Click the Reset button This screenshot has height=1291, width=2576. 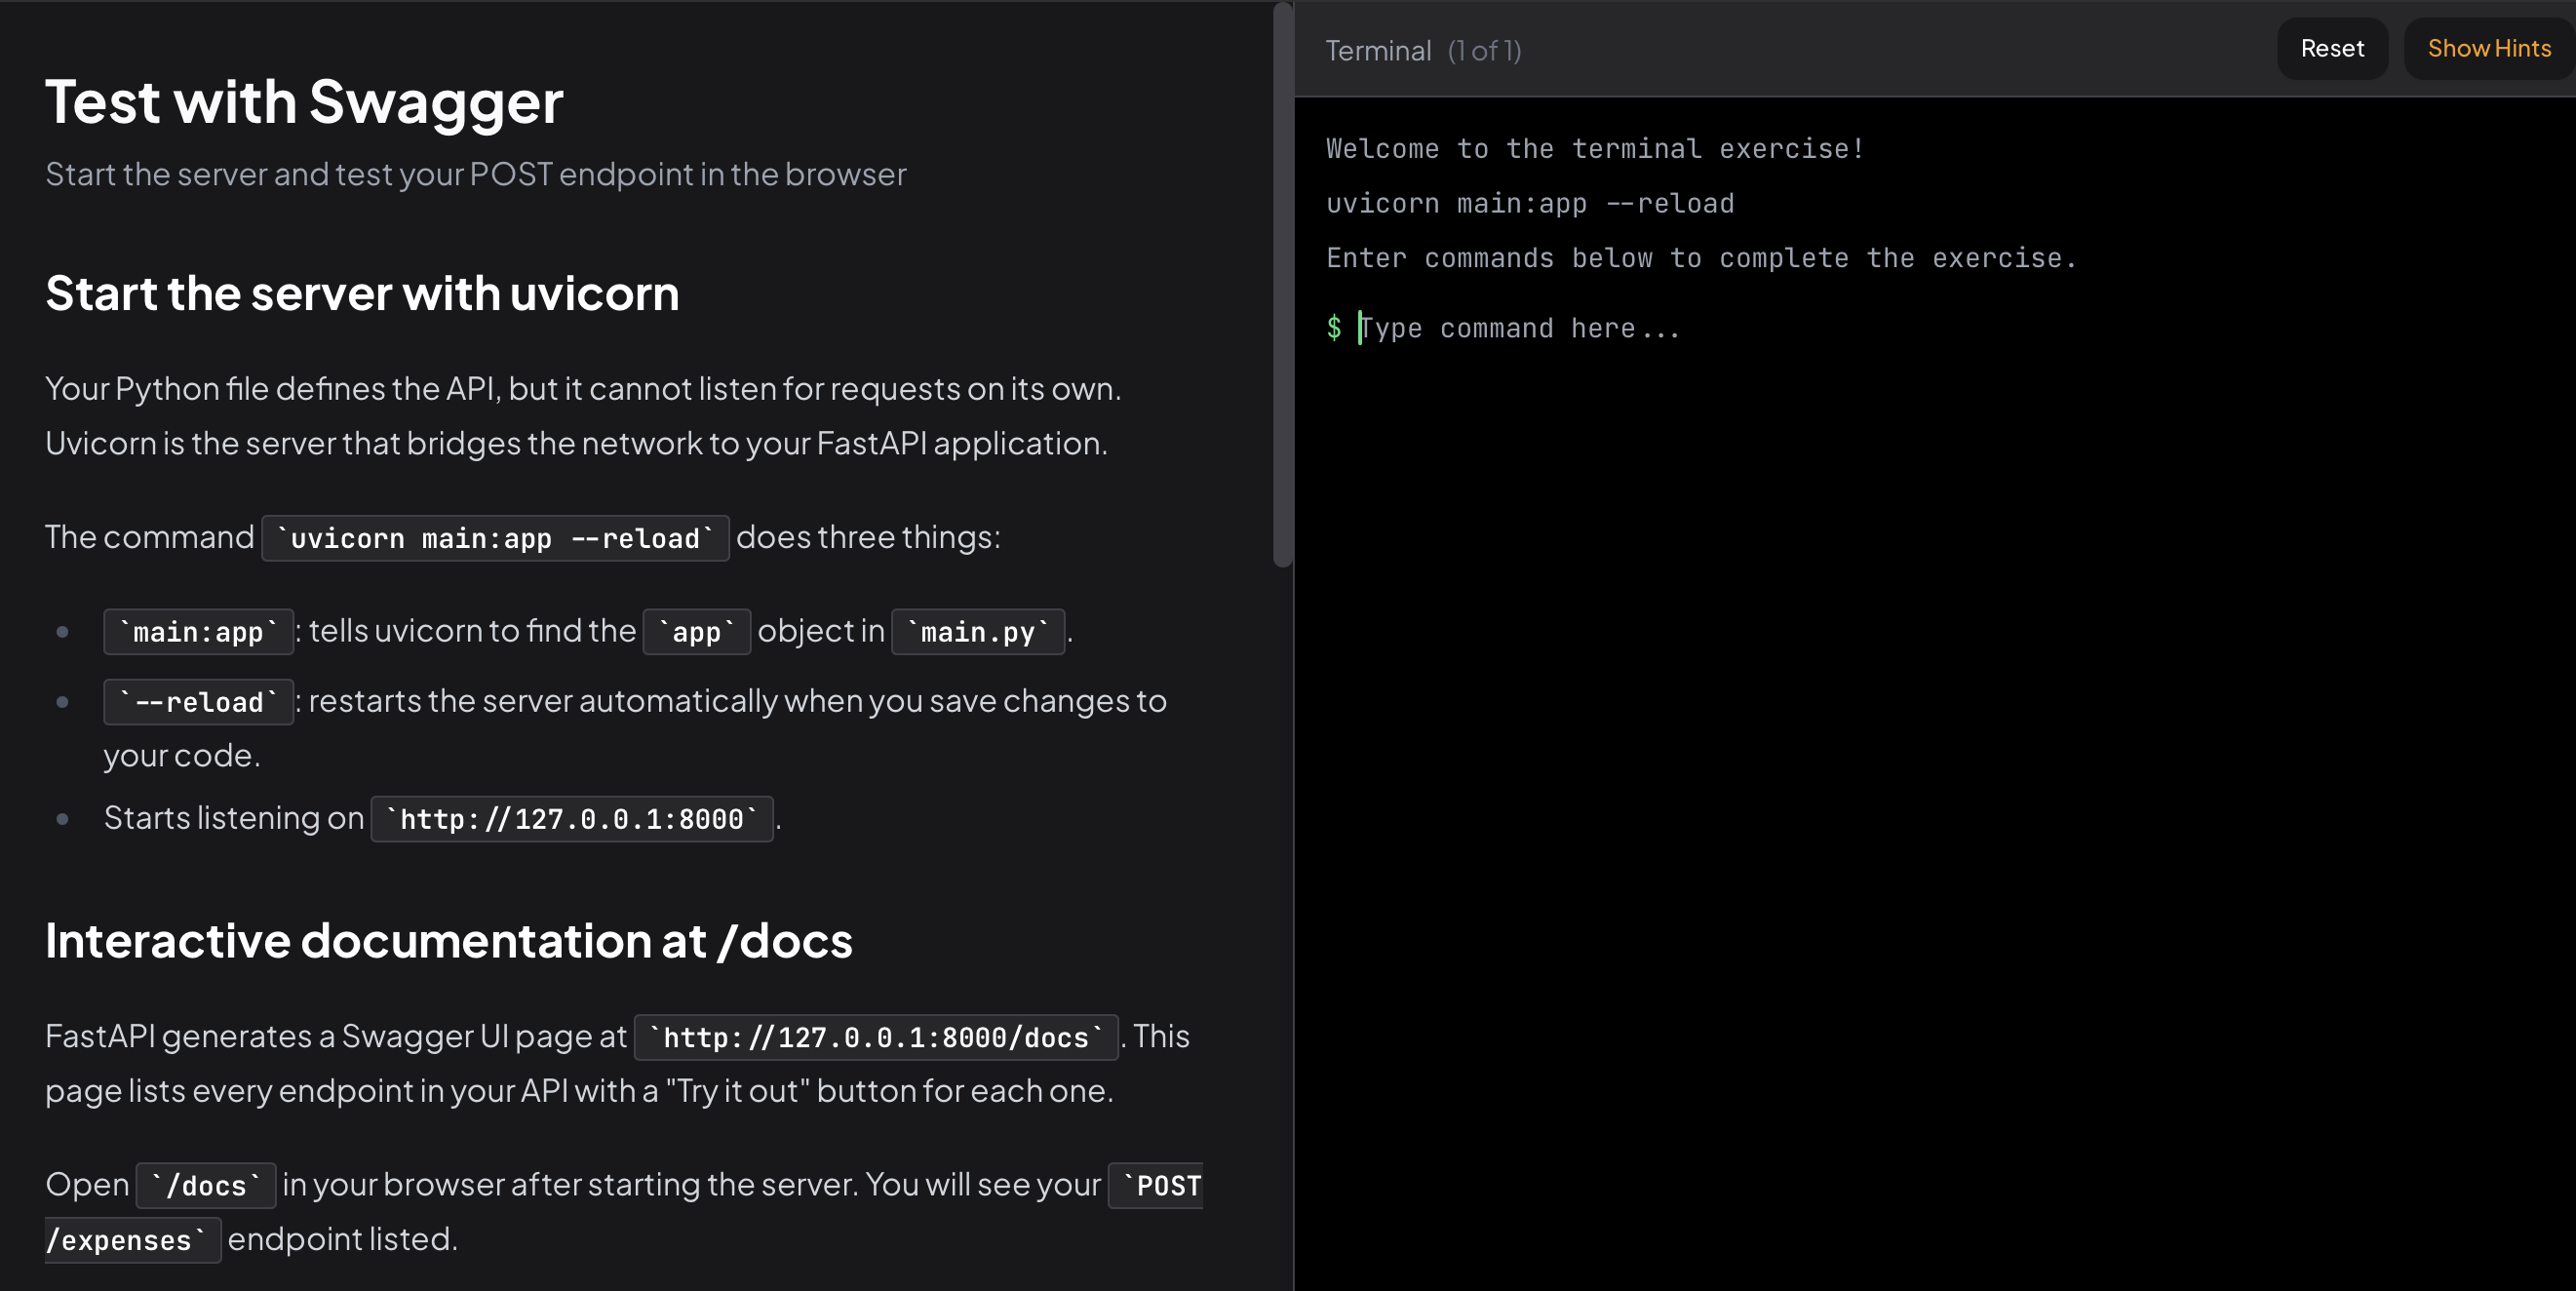[2332, 48]
